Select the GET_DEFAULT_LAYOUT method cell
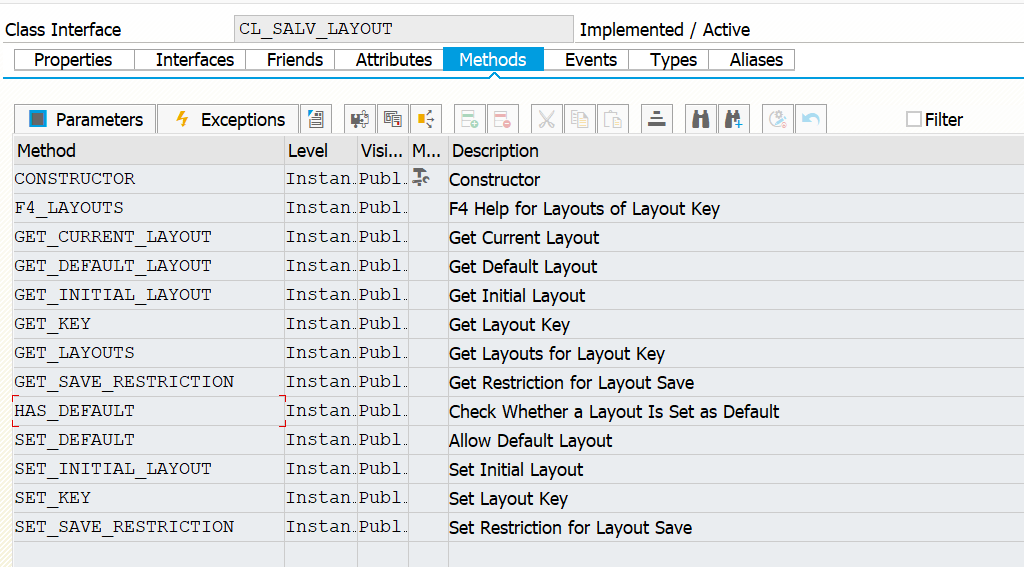This screenshot has width=1024, height=567. 149,266
